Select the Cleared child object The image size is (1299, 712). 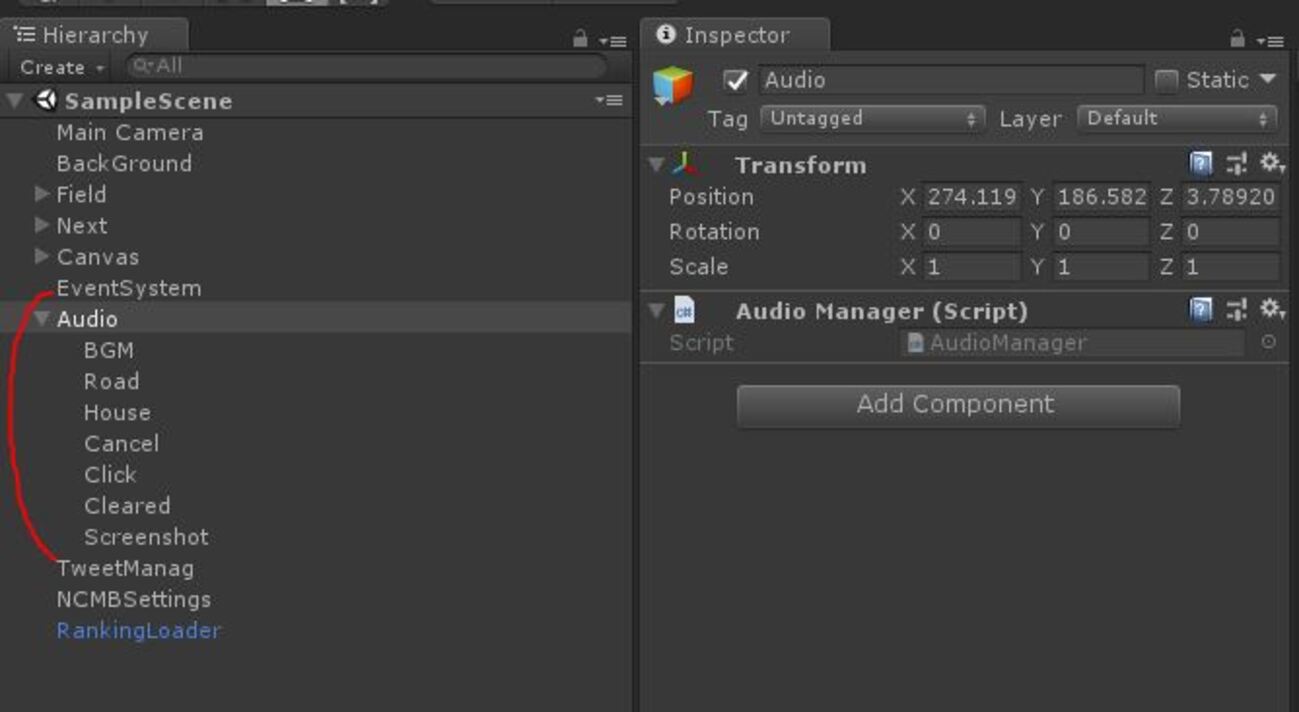tap(127, 505)
